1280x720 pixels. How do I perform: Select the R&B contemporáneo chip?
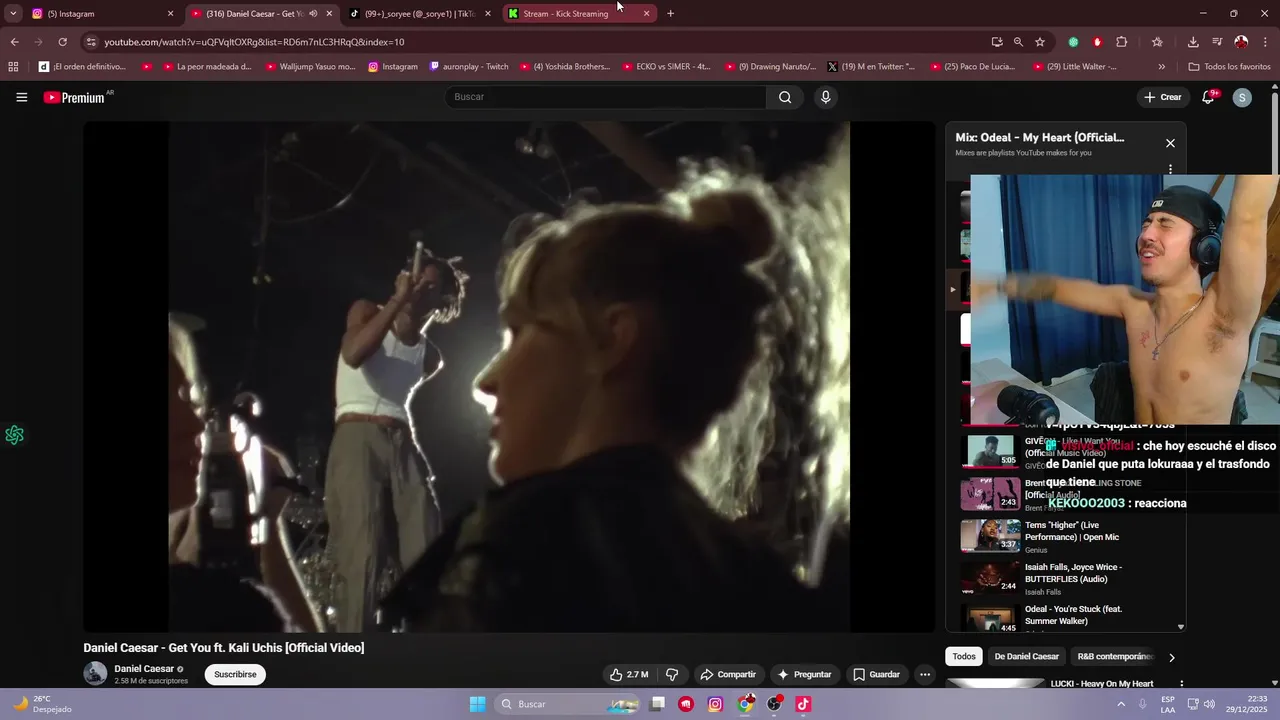pos(1114,657)
